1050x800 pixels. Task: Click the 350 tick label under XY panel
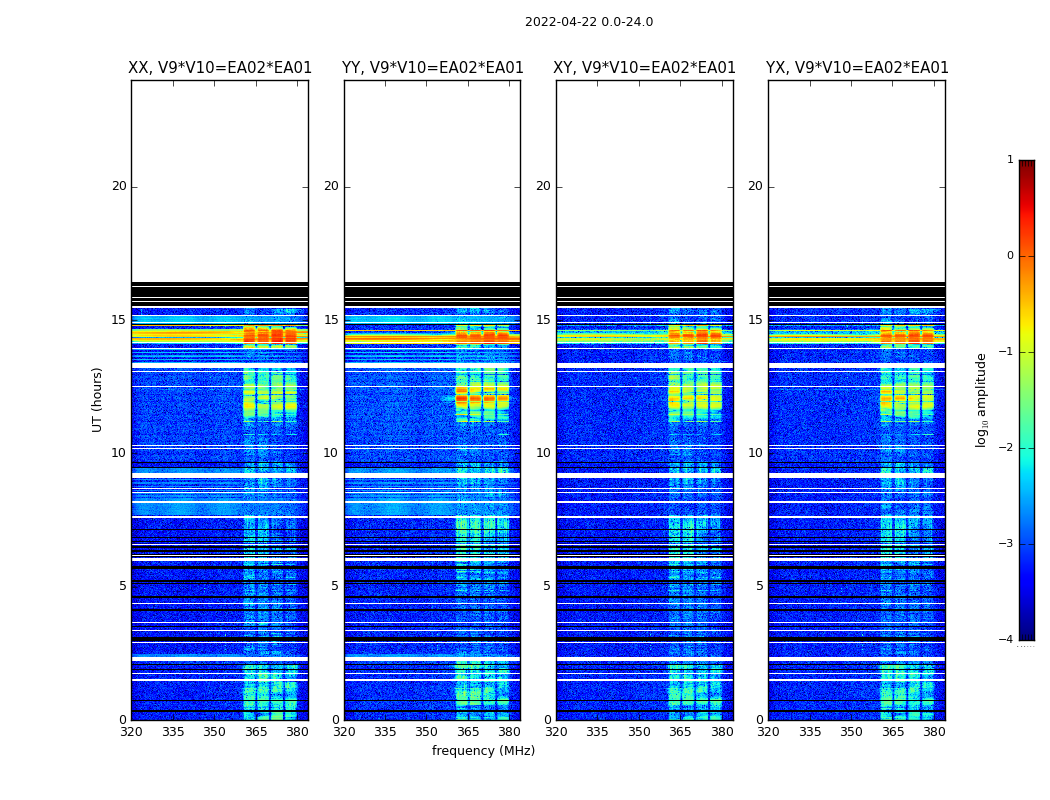coord(639,732)
